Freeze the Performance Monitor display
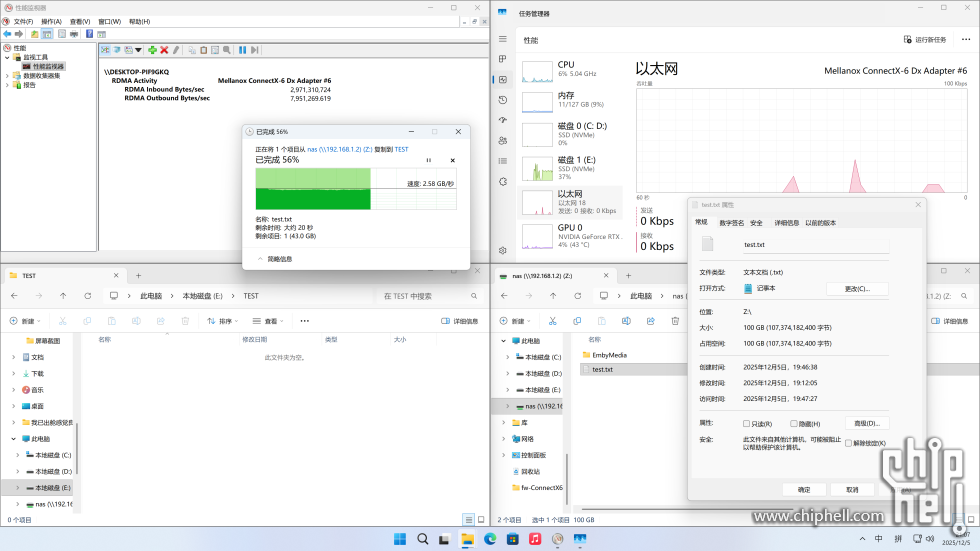Image resolution: width=980 pixels, height=551 pixels. coord(242,50)
